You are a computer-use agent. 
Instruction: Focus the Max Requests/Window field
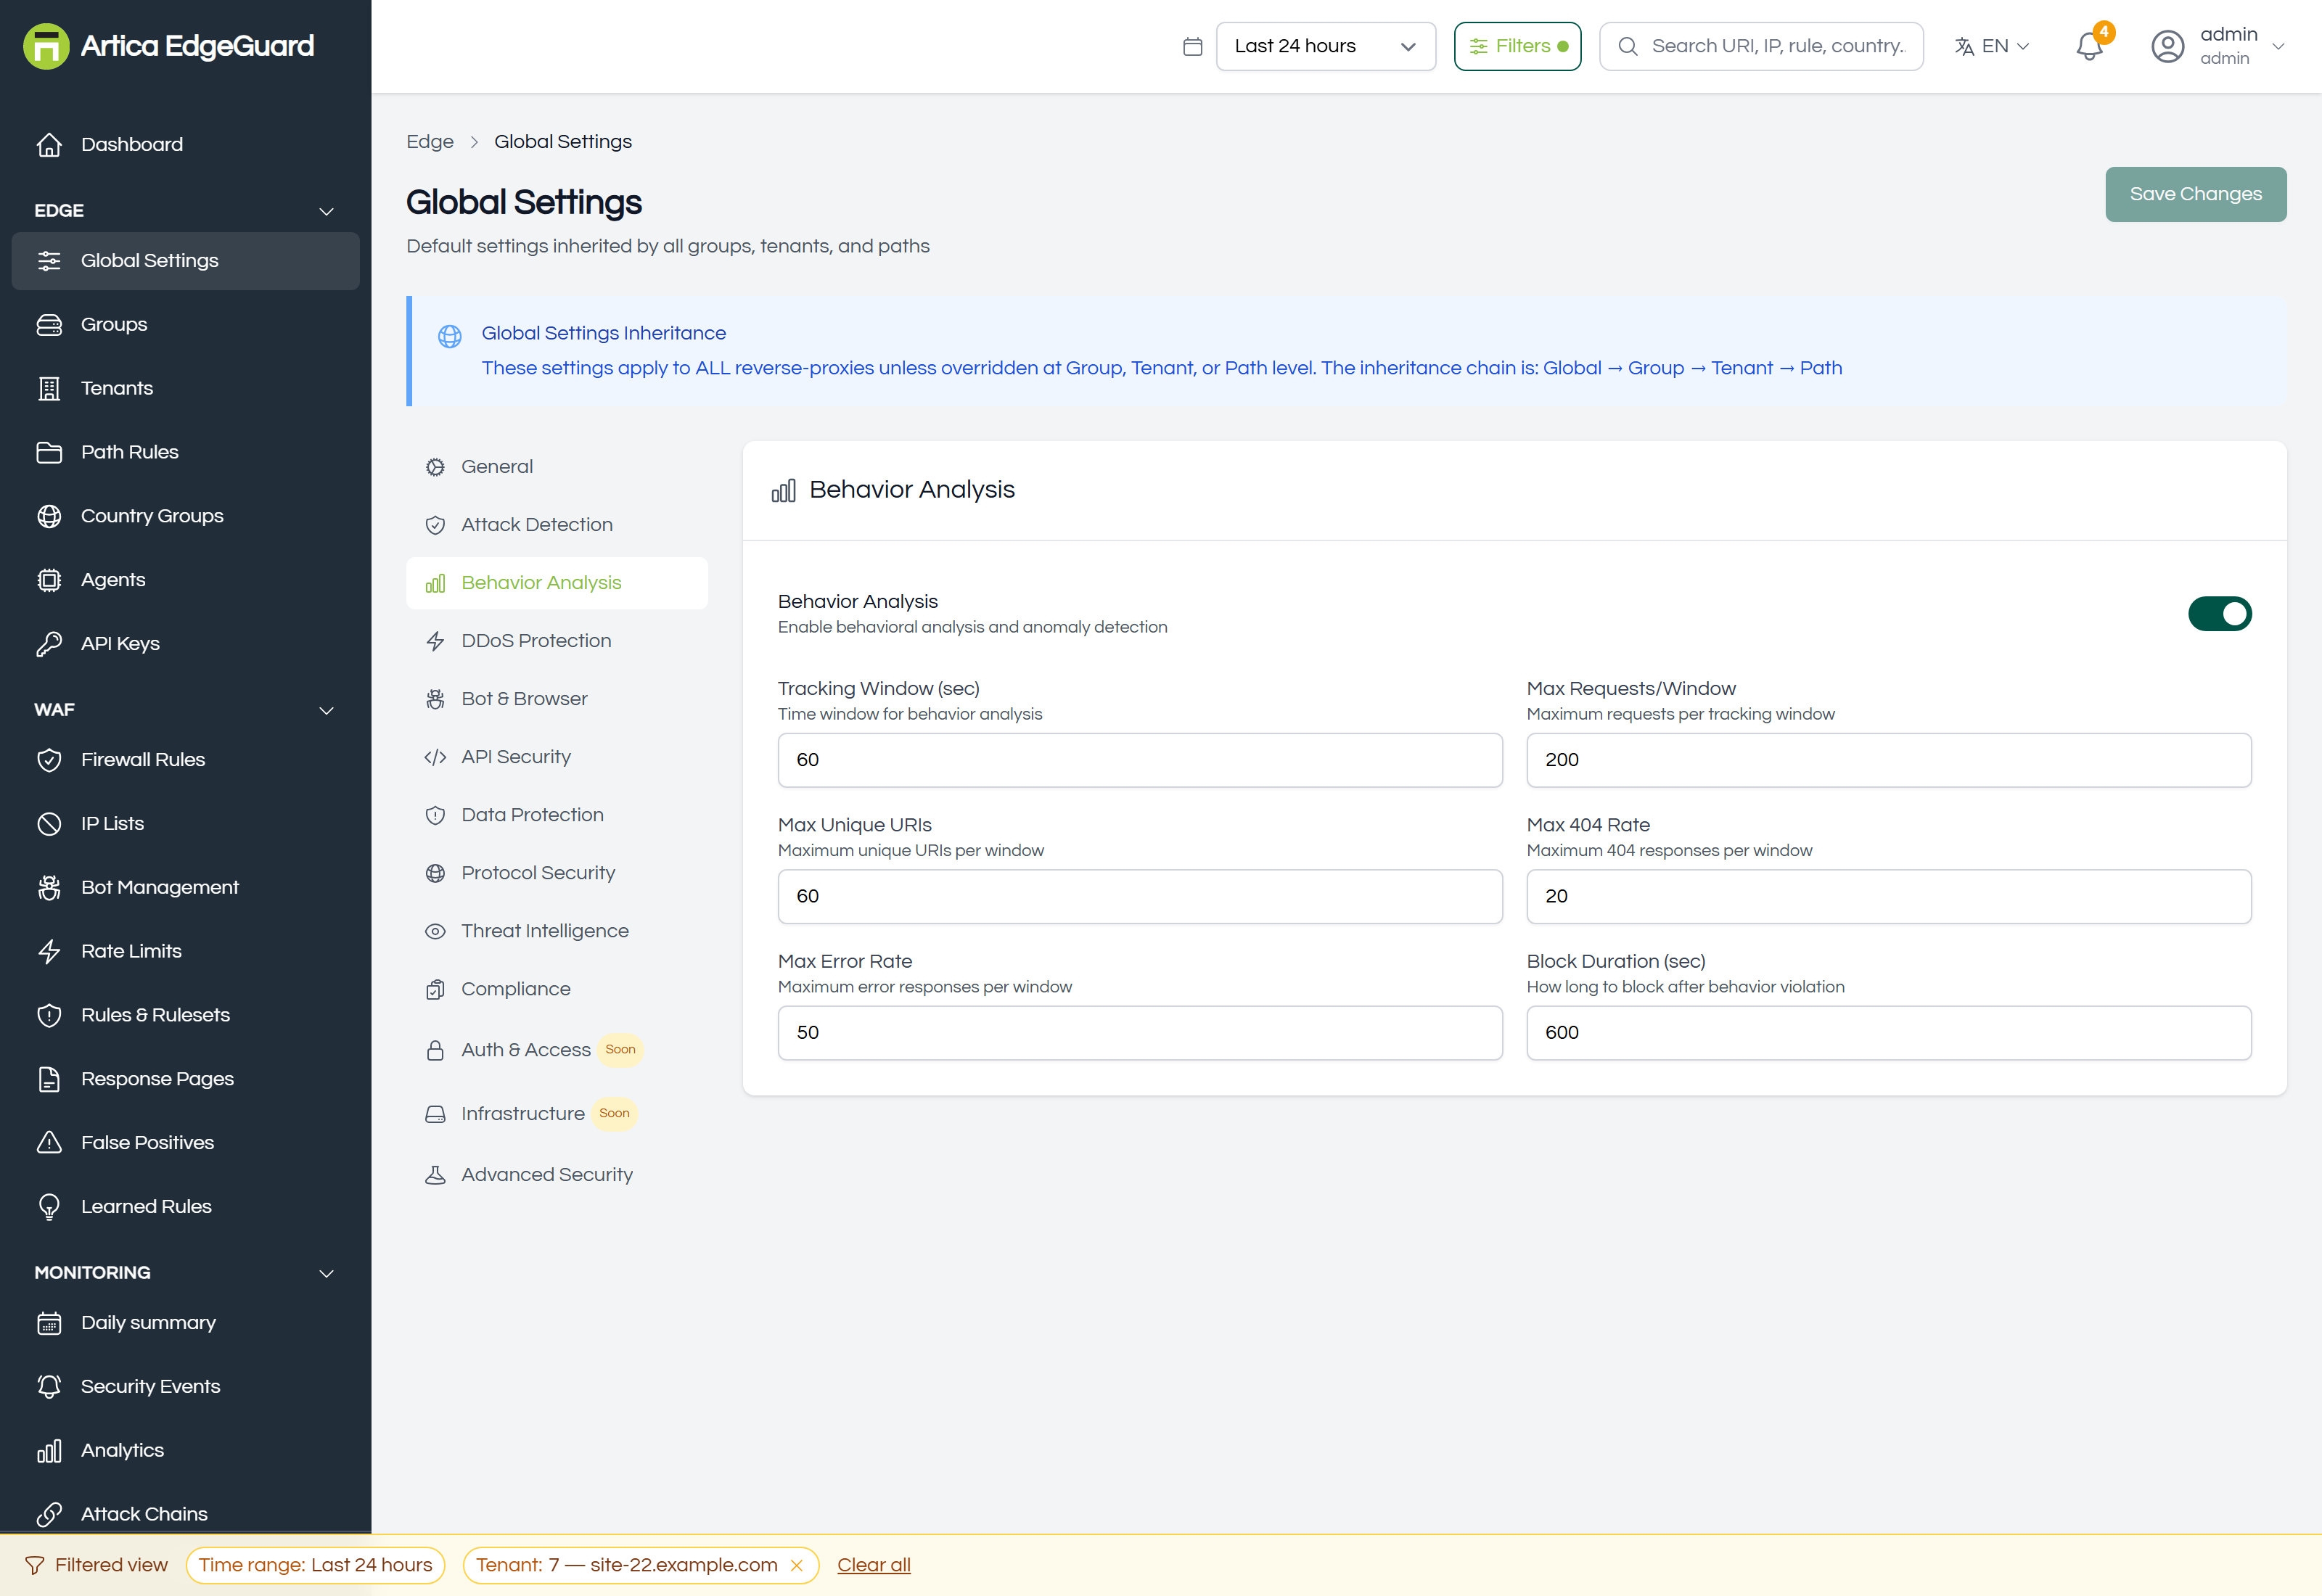click(1888, 760)
